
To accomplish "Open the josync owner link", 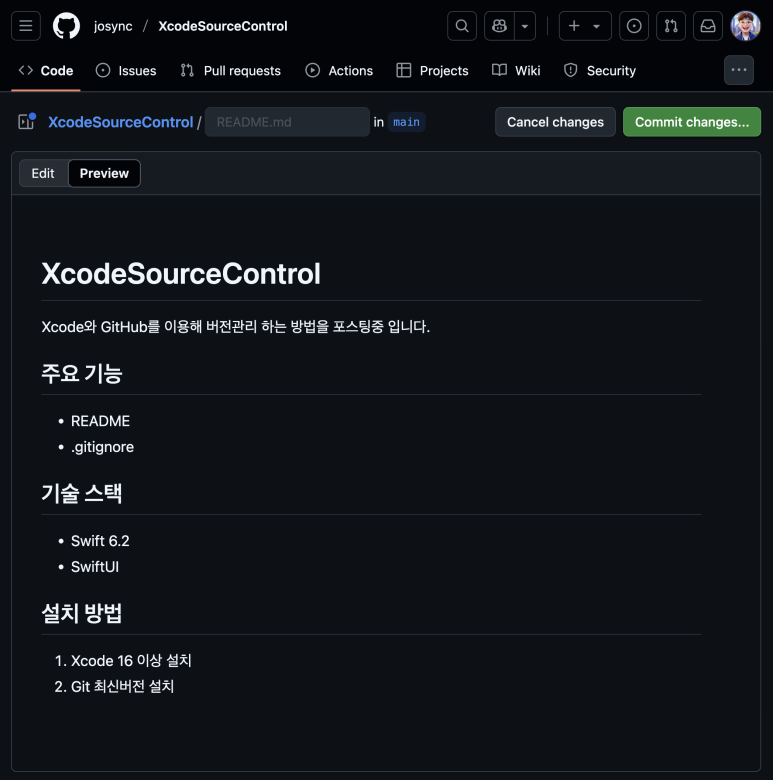I will coord(113,26).
